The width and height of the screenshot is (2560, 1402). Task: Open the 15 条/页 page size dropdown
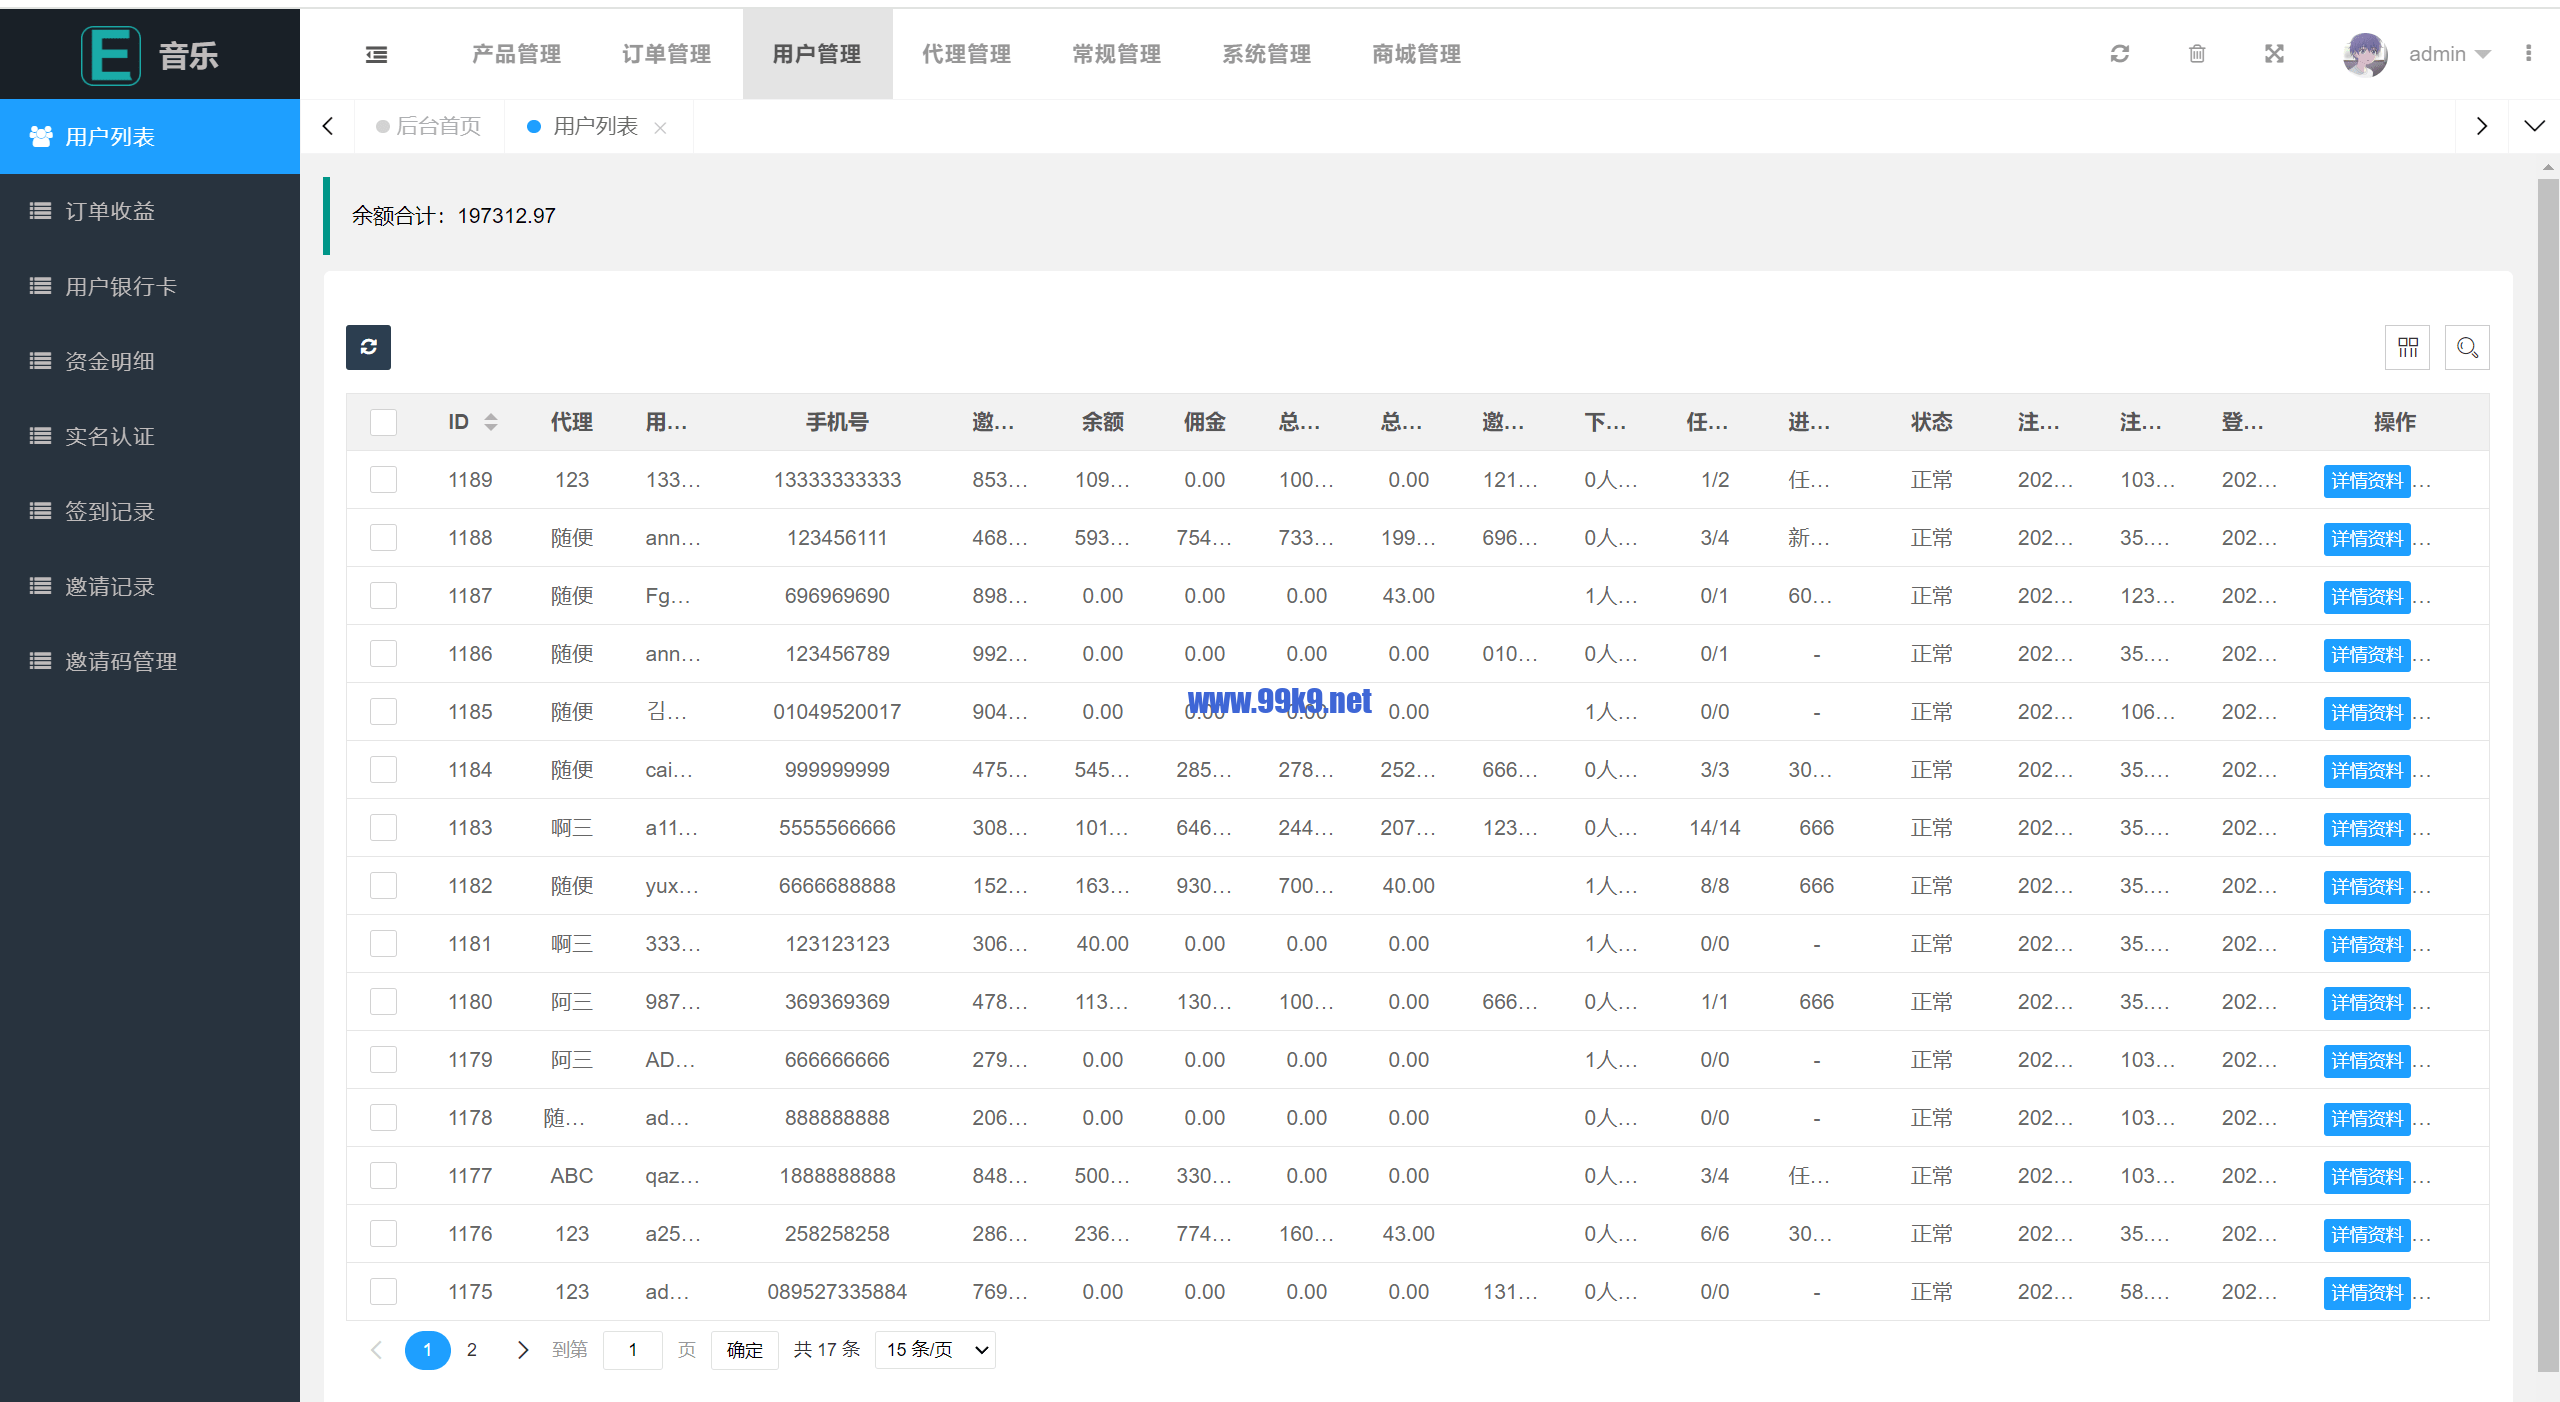(935, 1350)
